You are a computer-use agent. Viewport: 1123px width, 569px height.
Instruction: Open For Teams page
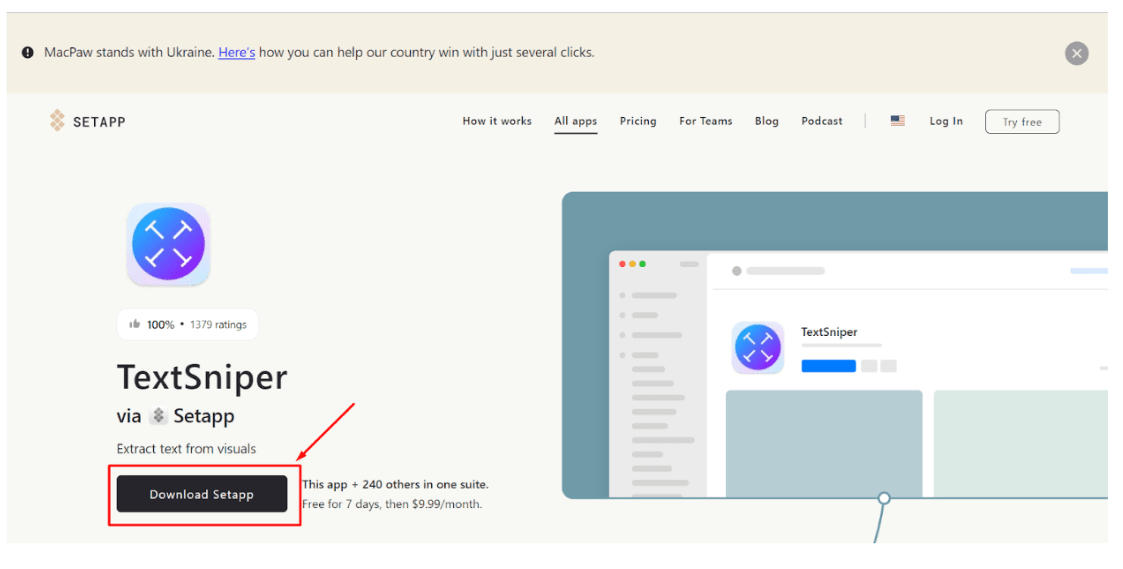coord(705,121)
